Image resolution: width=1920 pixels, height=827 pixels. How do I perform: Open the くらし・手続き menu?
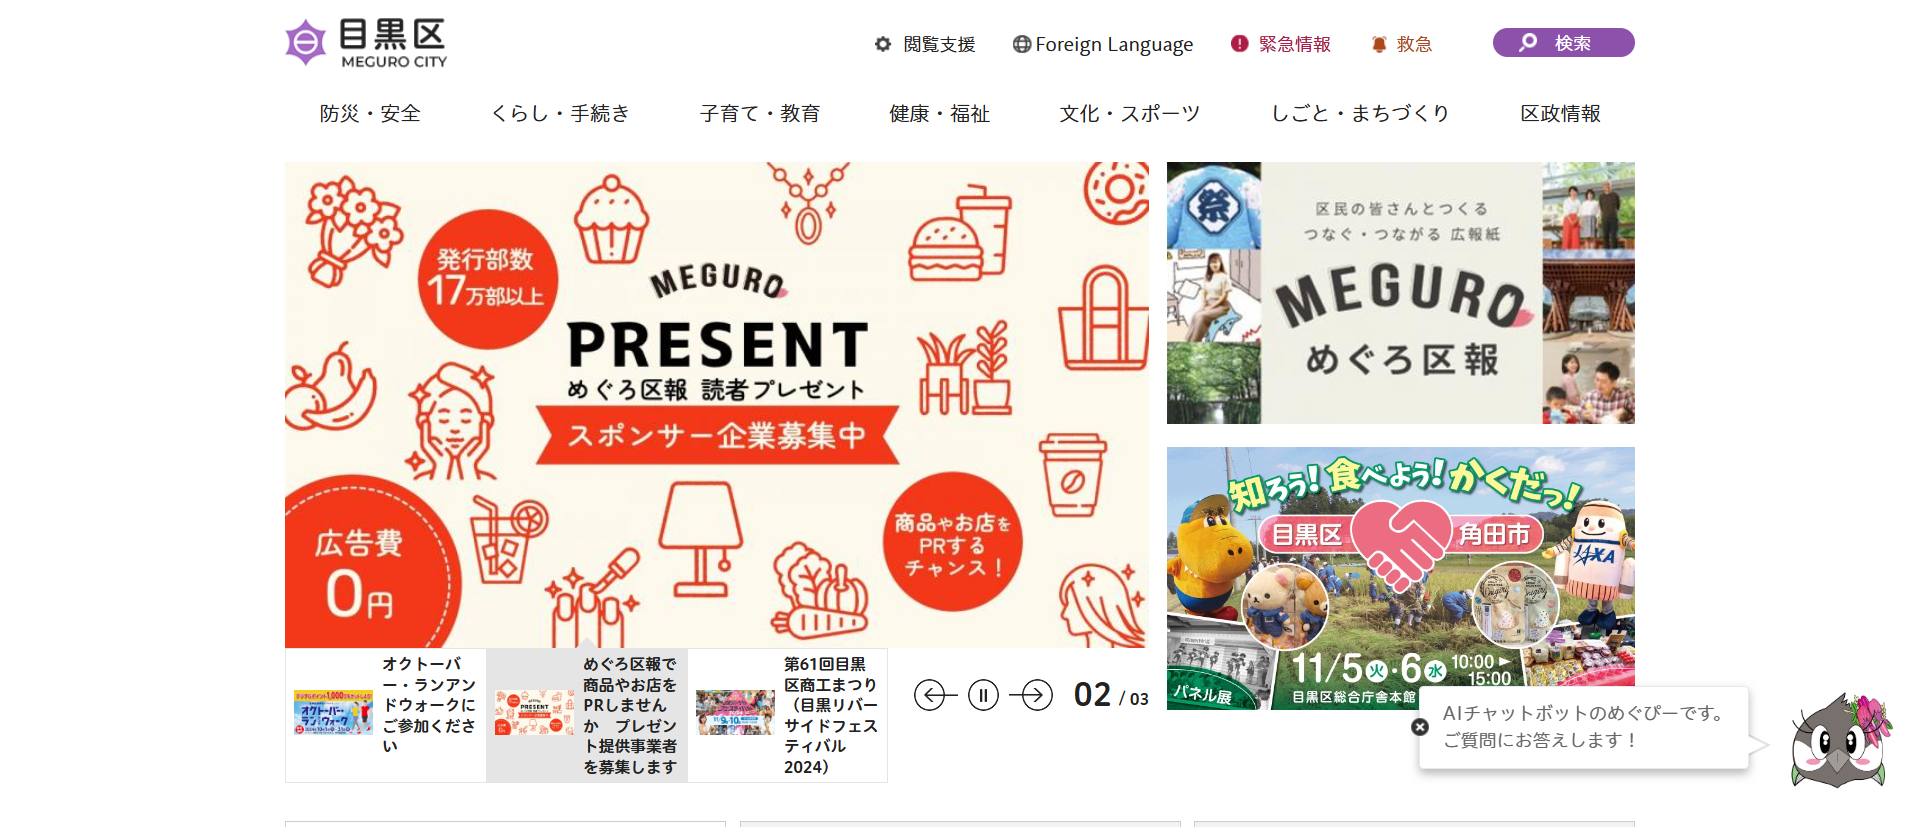tap(560, 114)
